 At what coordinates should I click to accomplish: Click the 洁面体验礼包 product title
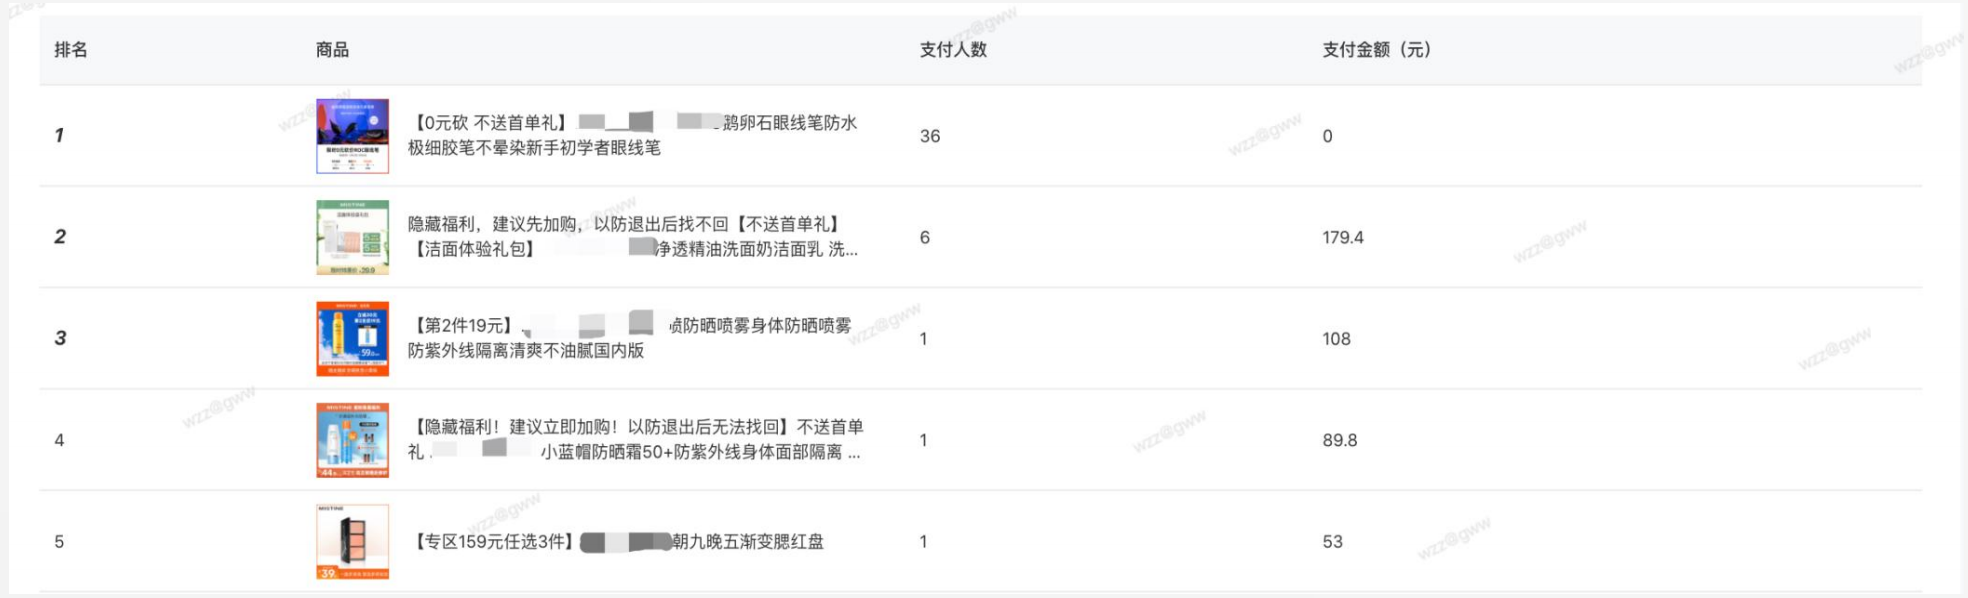[x=633, y=237]
